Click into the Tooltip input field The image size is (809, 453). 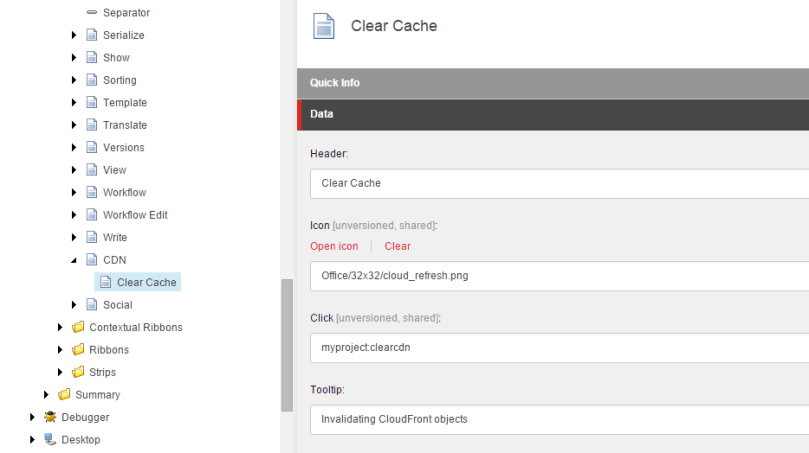point(560,419)
